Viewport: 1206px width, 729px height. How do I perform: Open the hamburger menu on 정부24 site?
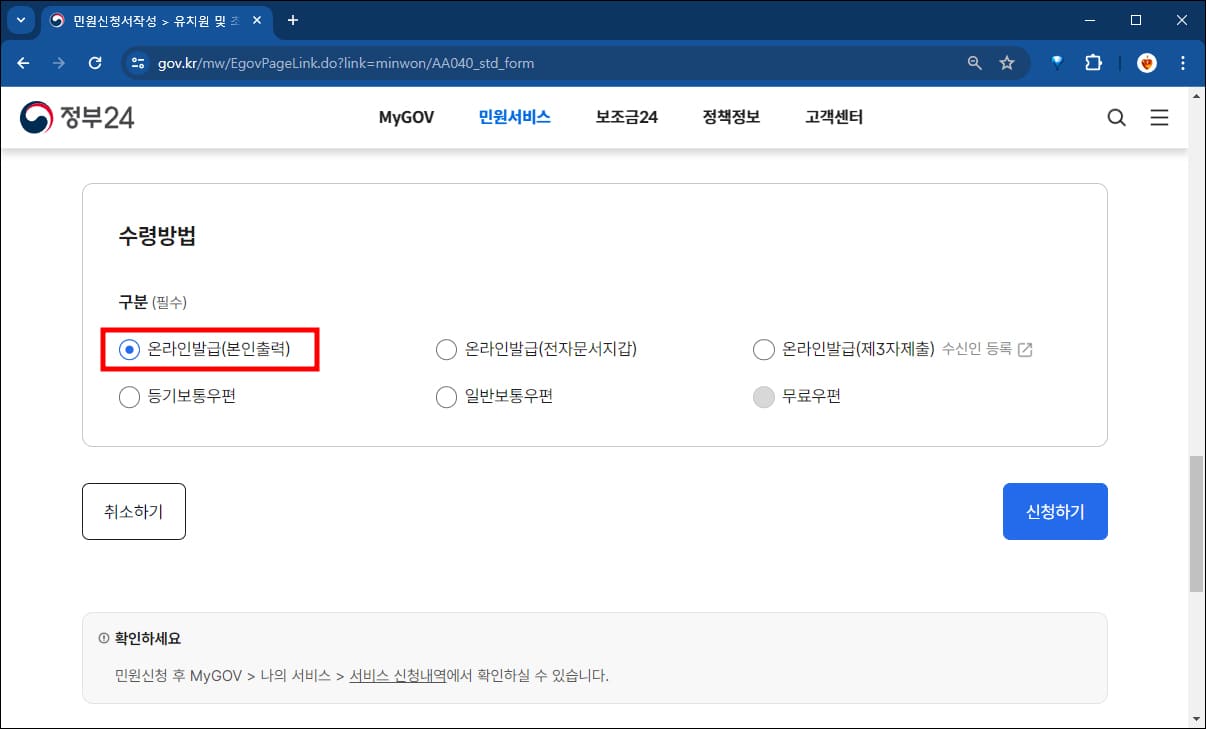(x=1159, y=117)
